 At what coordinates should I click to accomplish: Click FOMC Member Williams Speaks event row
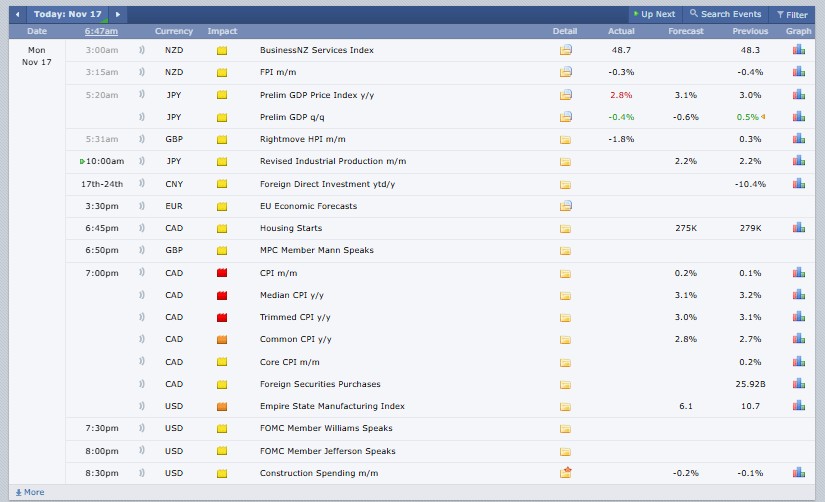(326, 428)
